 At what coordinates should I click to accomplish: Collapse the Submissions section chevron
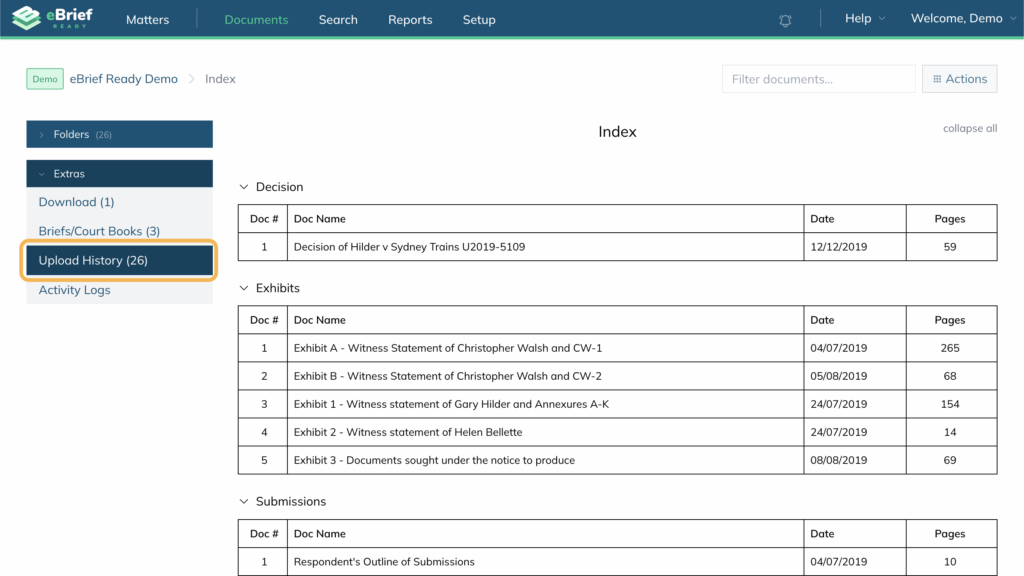(244, 502)
